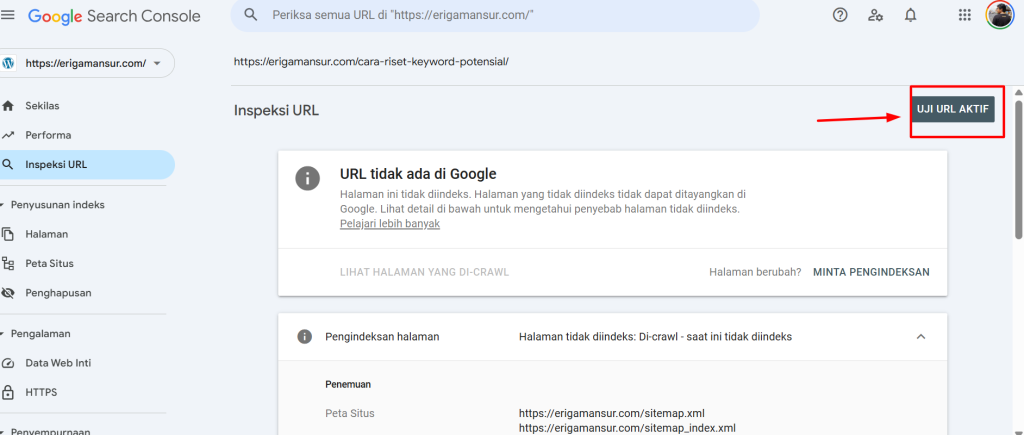Click the Penemuan label
The image size is (1024, 435).
pyautogui.click(x=349, y=384)
